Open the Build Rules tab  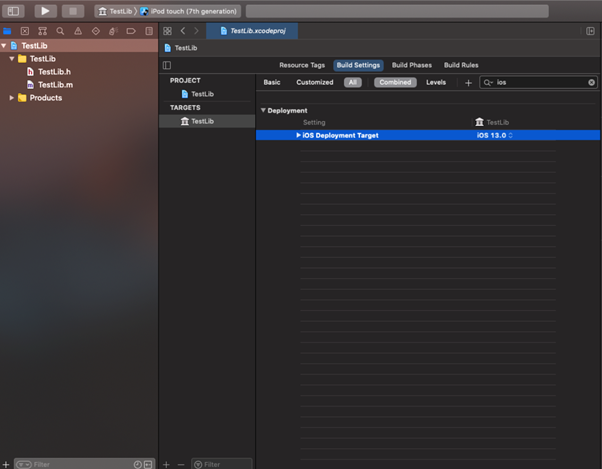tap(461, 65)
